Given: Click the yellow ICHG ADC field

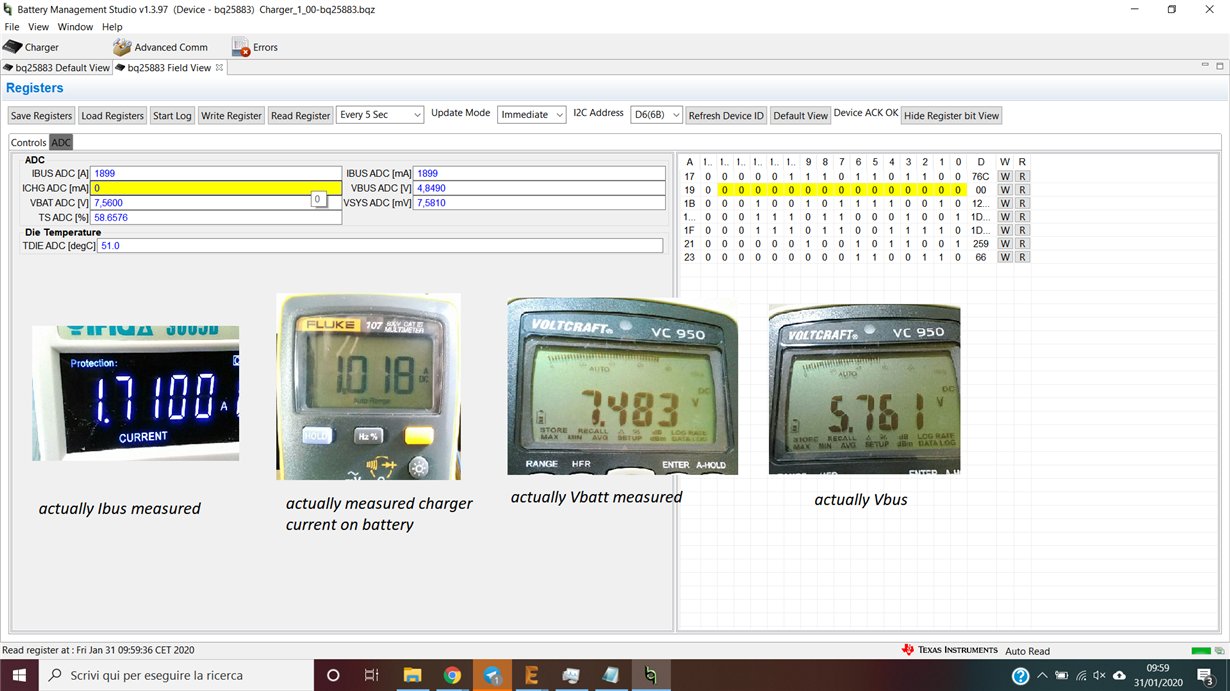Looking at the screenshot, I should pos(216,188).
